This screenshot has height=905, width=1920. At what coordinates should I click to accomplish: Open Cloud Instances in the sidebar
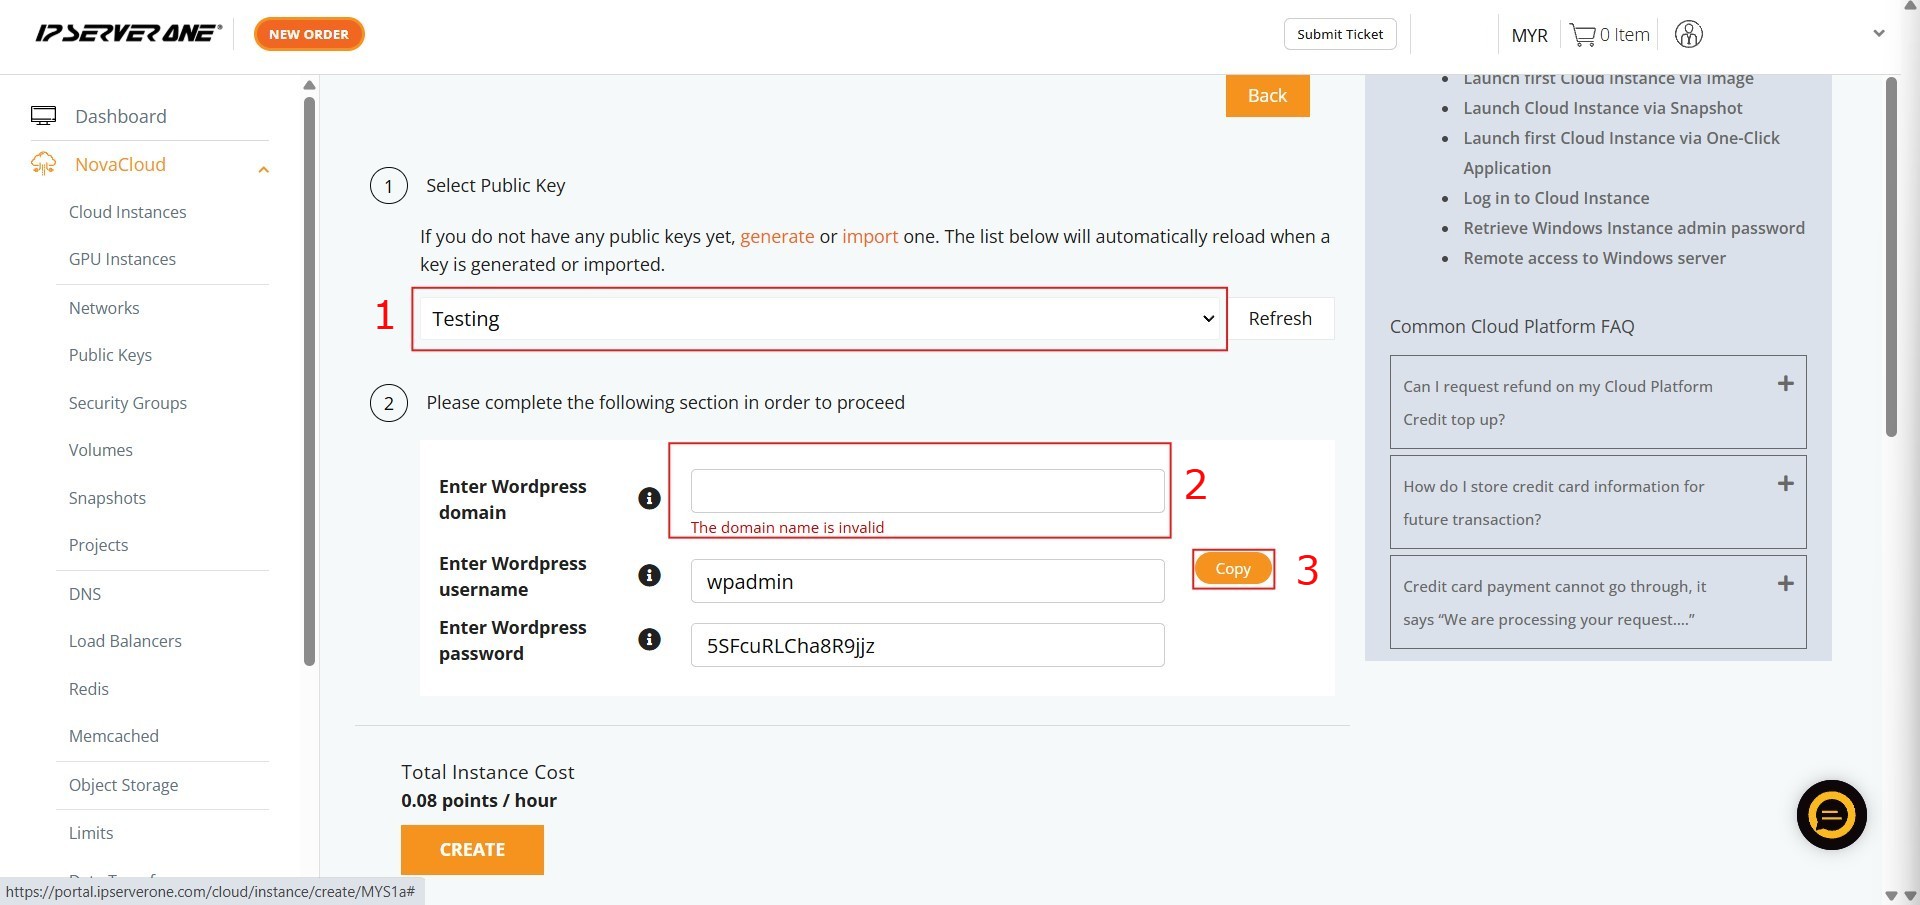[x=127, y=212]
